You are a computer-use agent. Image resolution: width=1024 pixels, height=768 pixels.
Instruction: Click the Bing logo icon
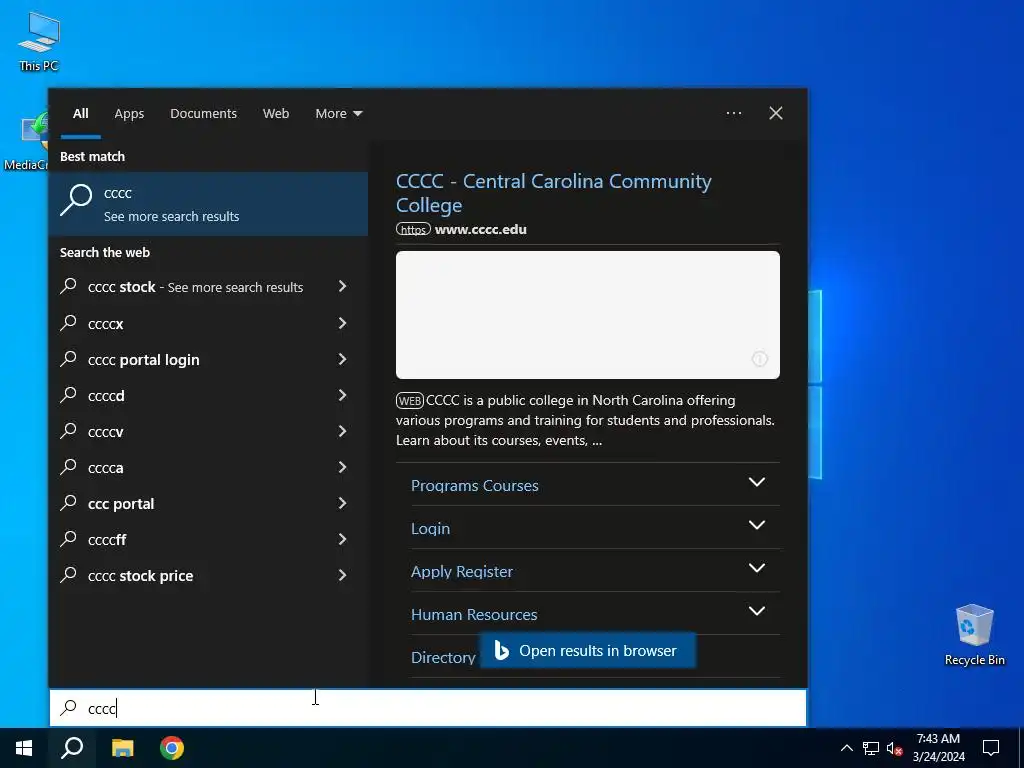[501, 650]
